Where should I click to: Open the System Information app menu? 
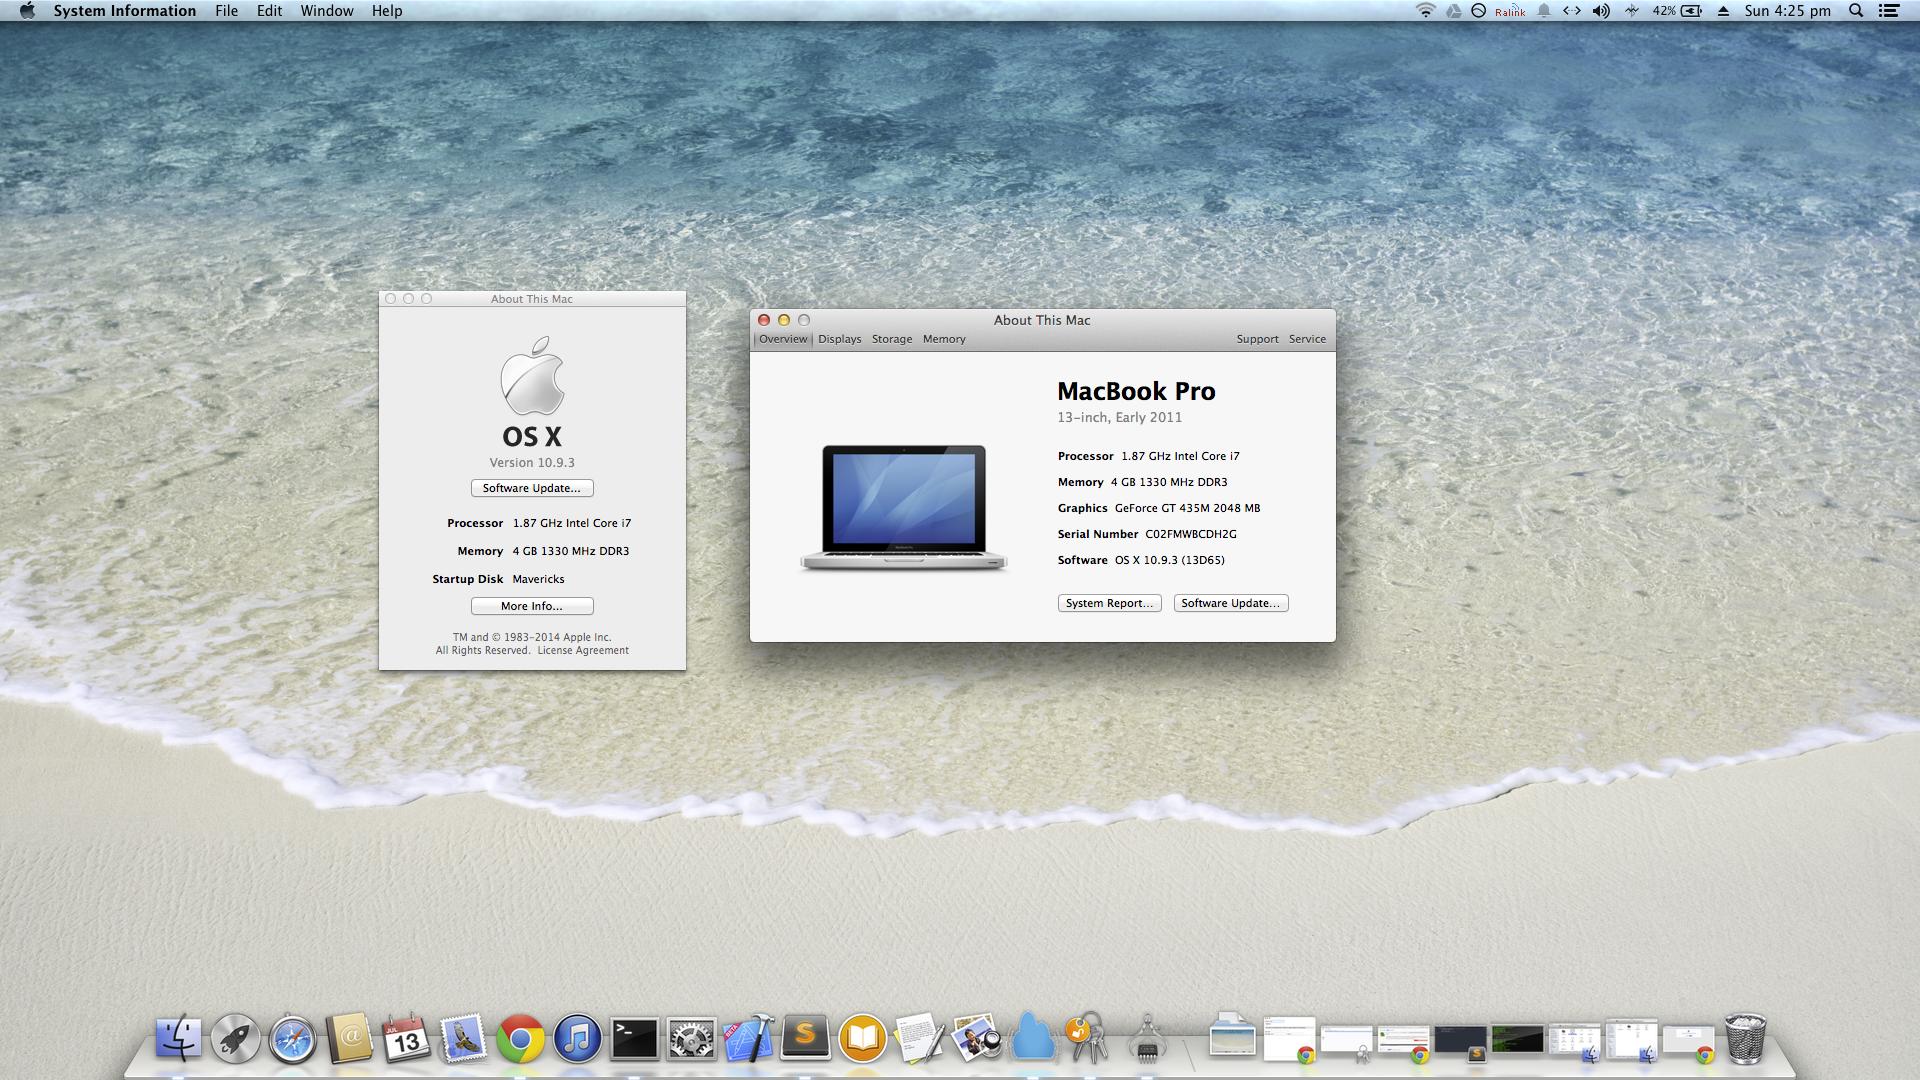click(125, 11)
